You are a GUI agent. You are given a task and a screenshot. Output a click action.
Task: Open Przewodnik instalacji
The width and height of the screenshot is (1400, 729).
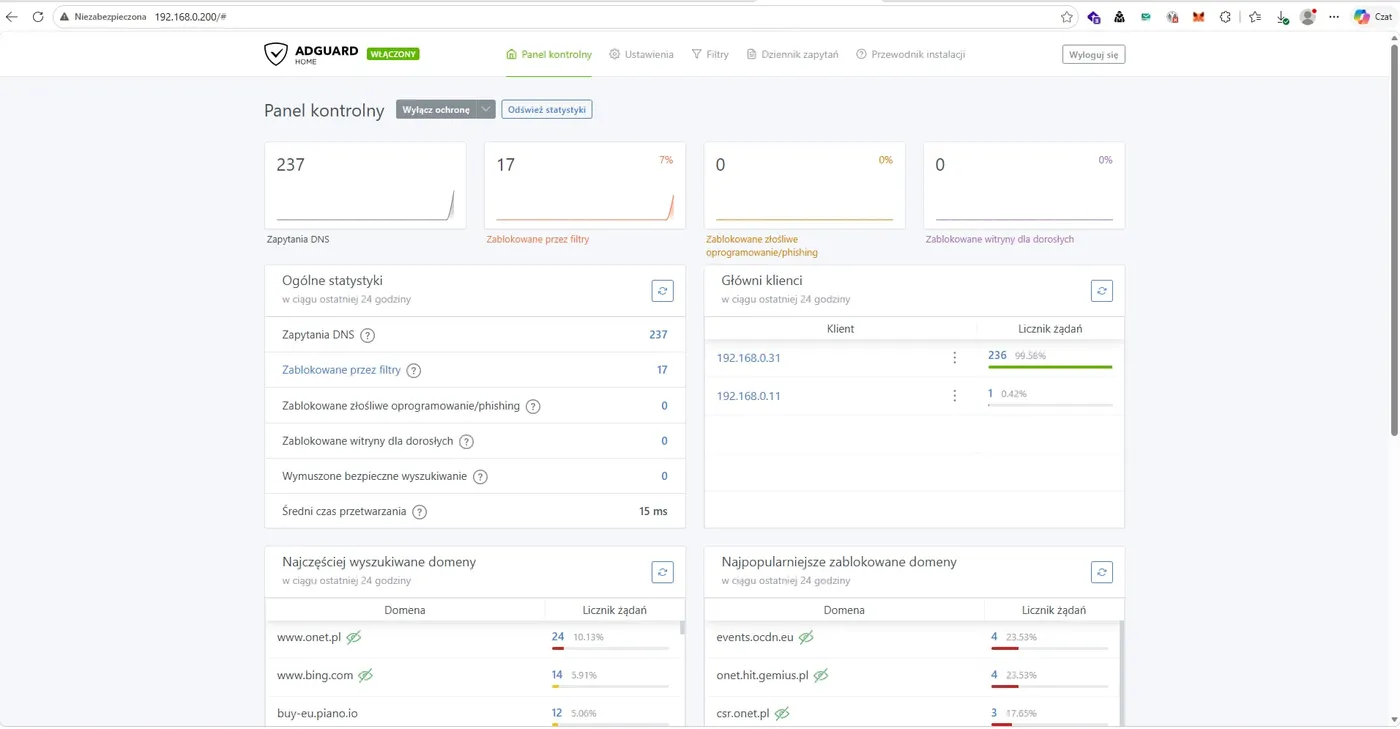910,54
